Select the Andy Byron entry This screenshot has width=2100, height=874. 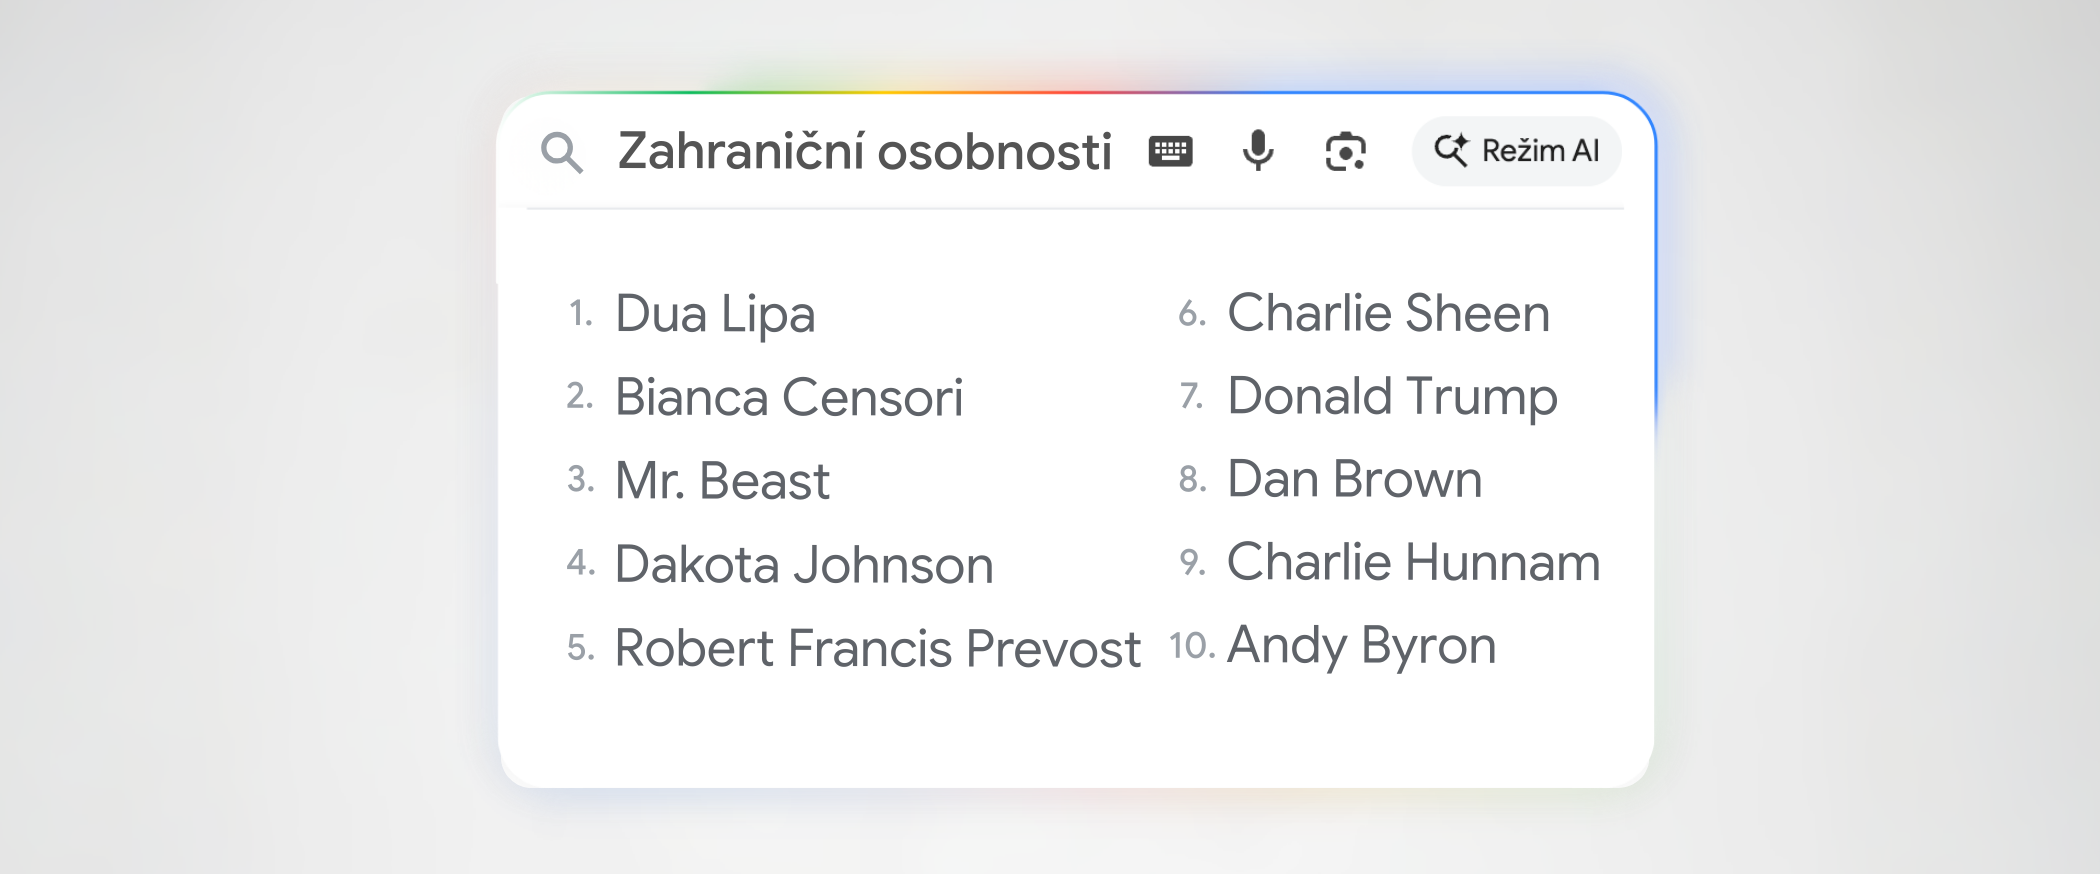[x=1361, y=645]
